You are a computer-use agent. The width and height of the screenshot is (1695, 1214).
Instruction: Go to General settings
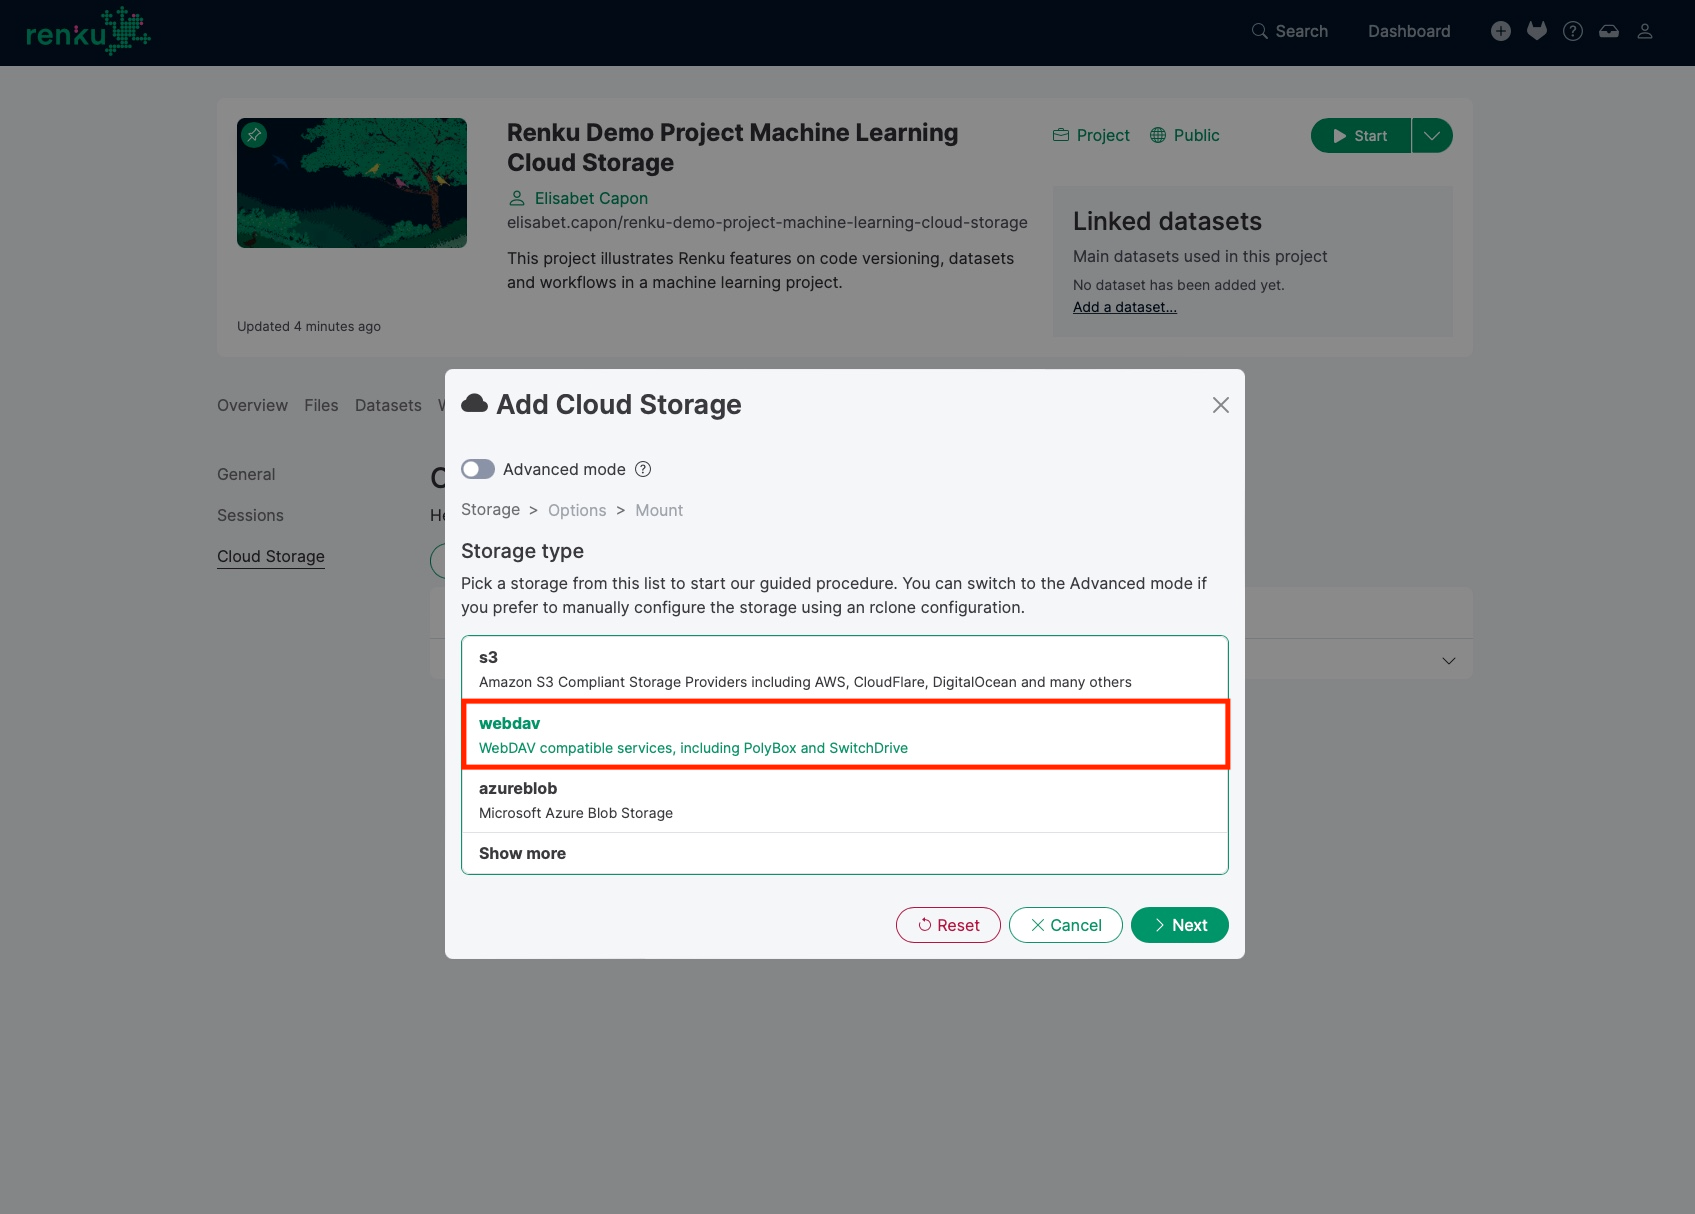246,474
